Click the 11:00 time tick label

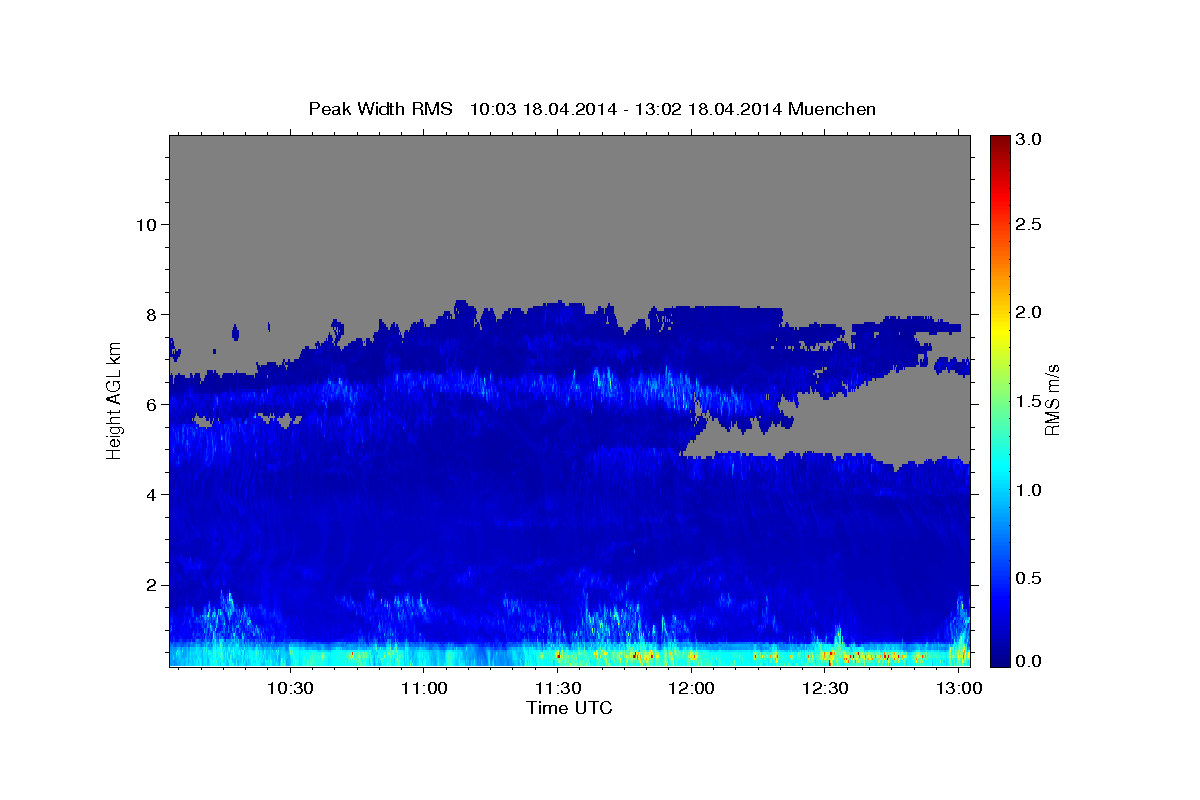pos(424,689)
